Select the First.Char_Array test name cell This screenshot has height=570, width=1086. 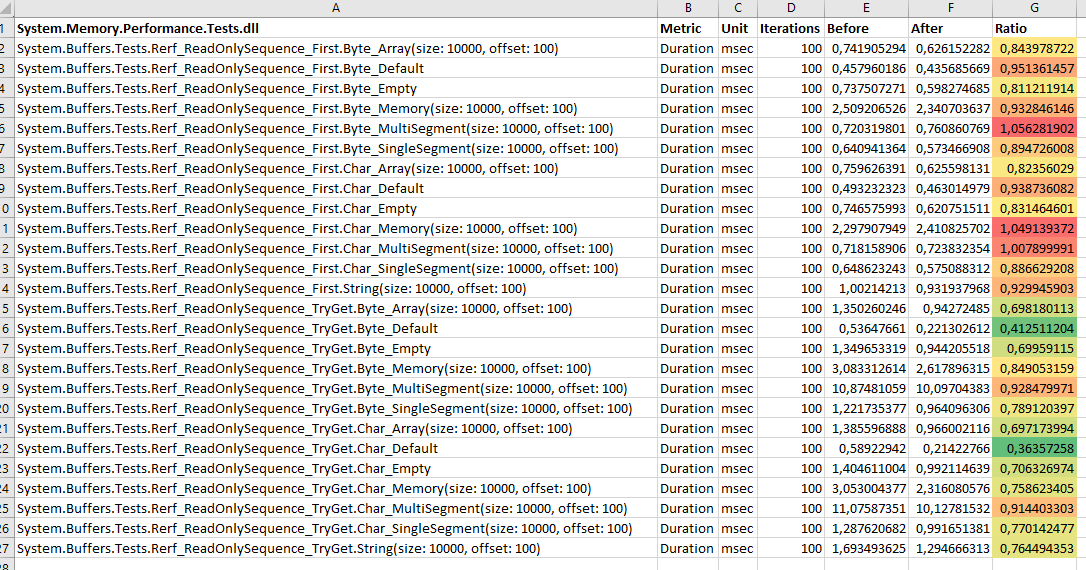point(336,168)
